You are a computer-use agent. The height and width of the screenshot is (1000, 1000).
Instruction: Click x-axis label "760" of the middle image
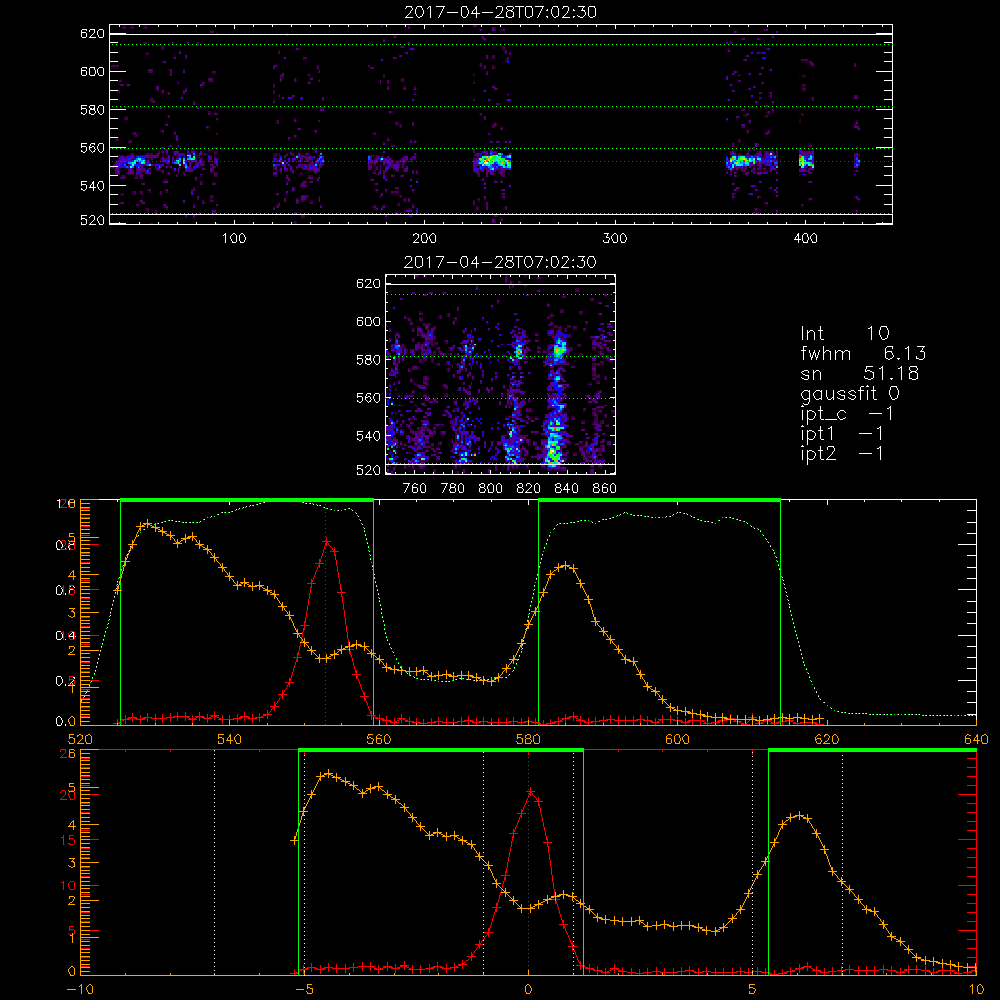415,489
